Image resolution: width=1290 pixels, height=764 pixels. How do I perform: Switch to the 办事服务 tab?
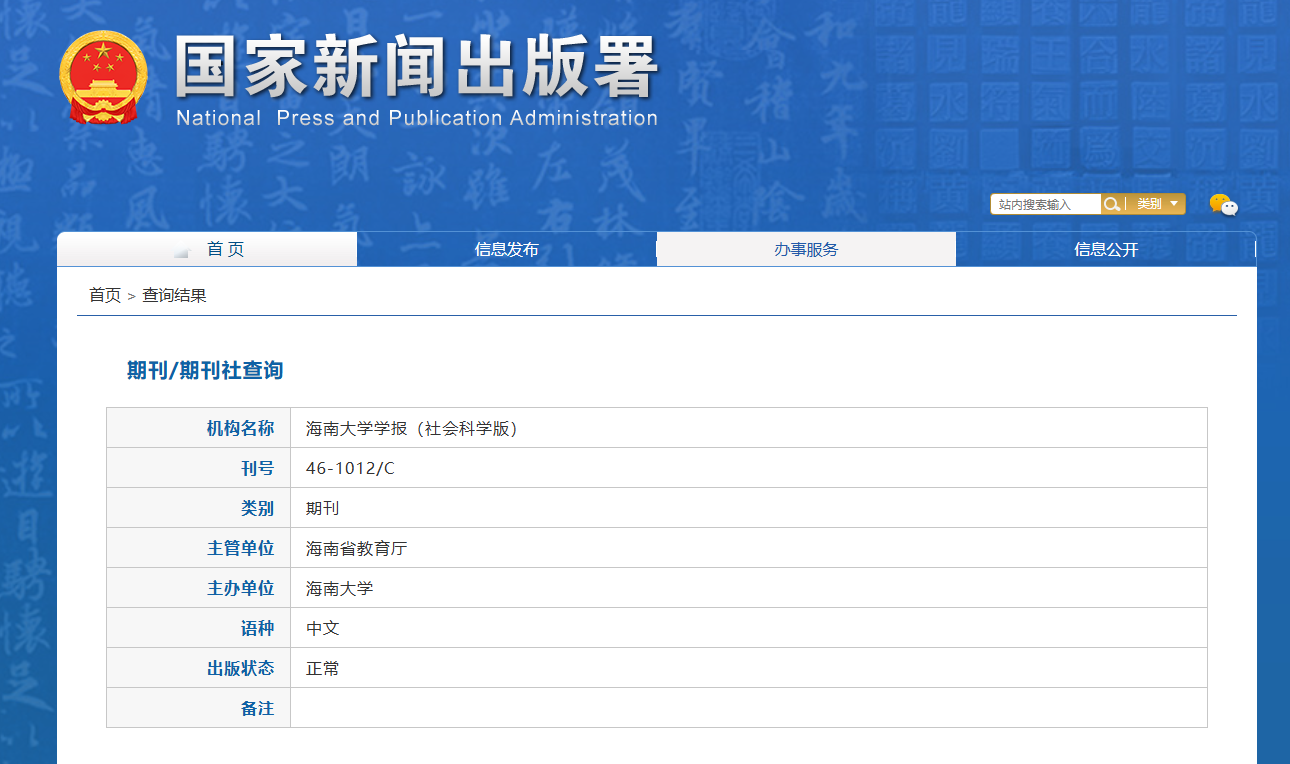[x=806, y=250]
